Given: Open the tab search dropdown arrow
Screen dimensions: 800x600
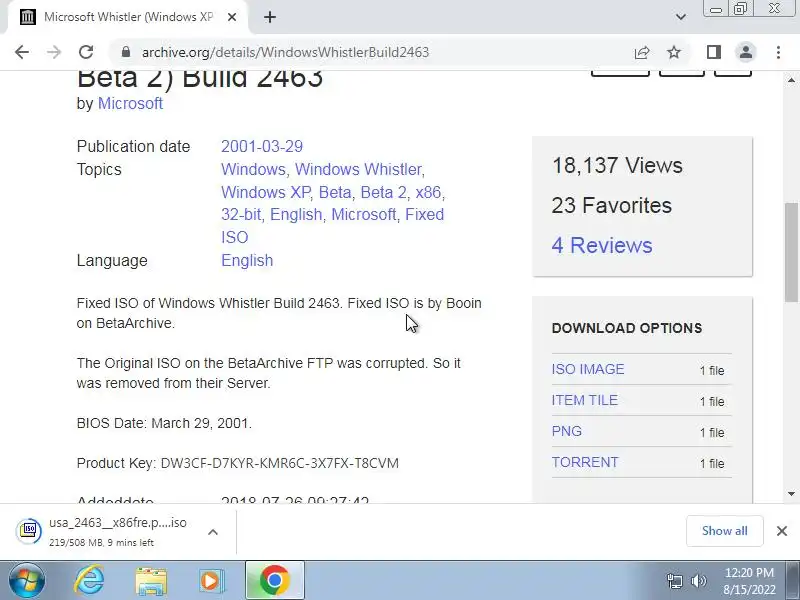Looking at the screenshot, I should 681,17.
